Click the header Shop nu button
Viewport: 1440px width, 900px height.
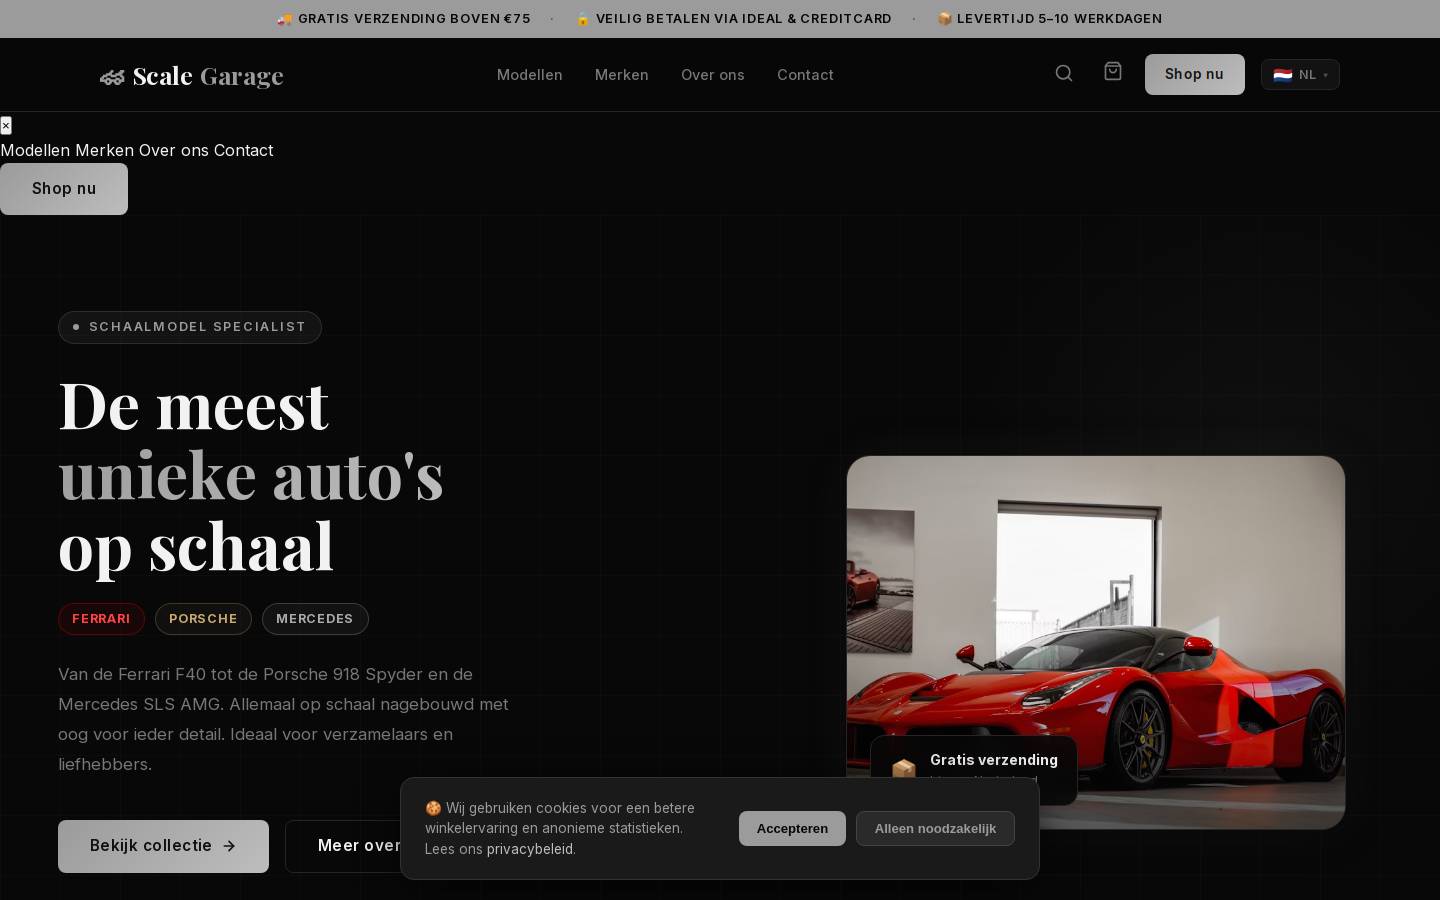click(x=1194, y=74)
